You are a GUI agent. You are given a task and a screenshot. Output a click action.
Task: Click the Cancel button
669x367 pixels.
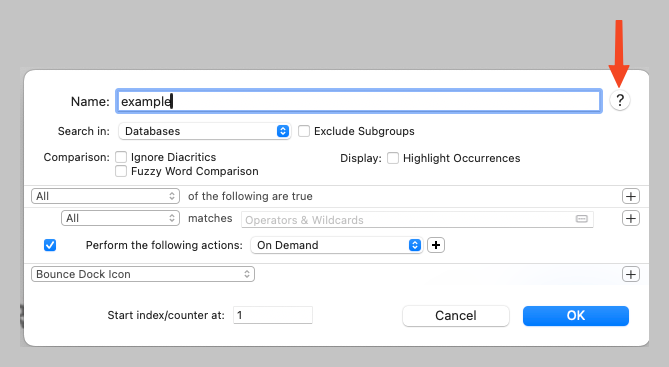pyautogui.click(x=456, y=316)
